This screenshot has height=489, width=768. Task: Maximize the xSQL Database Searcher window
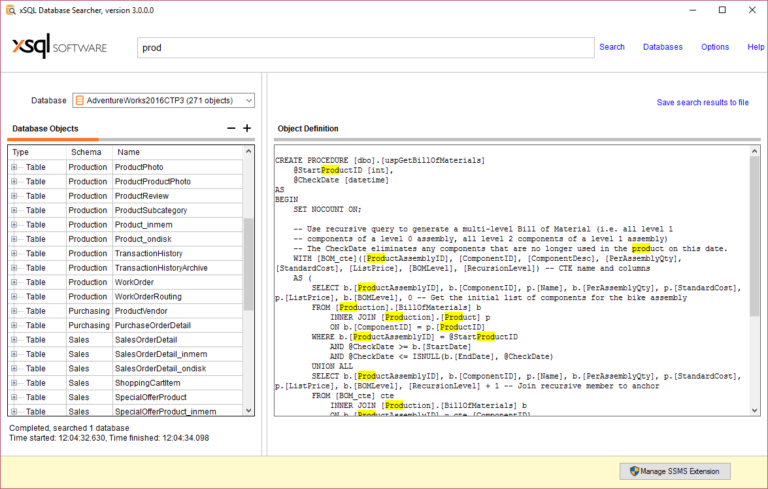click(722, 10)
